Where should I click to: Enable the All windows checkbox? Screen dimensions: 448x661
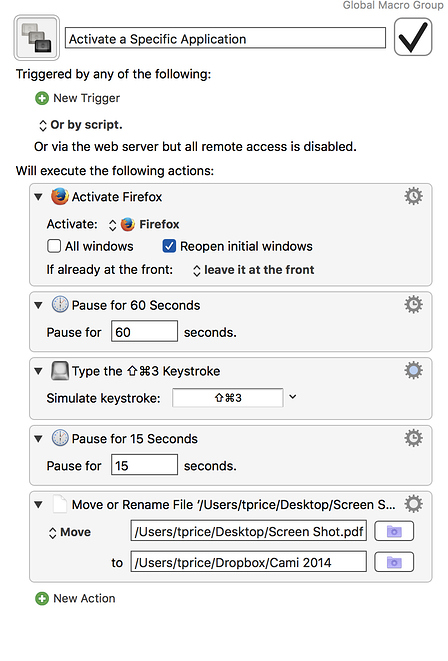(54, 246)
